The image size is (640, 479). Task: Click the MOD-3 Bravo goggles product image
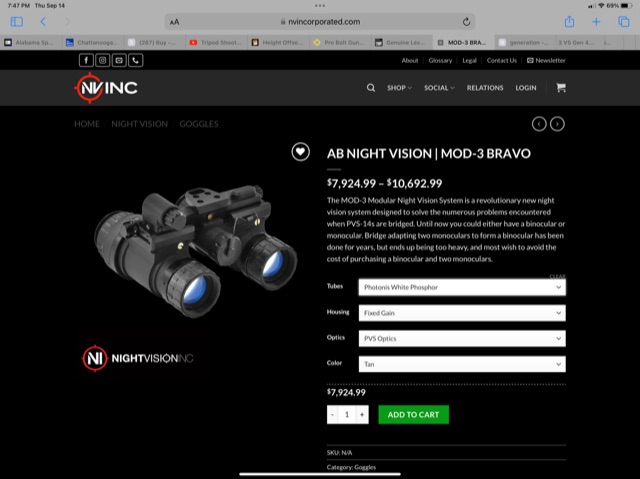(196, 251)
